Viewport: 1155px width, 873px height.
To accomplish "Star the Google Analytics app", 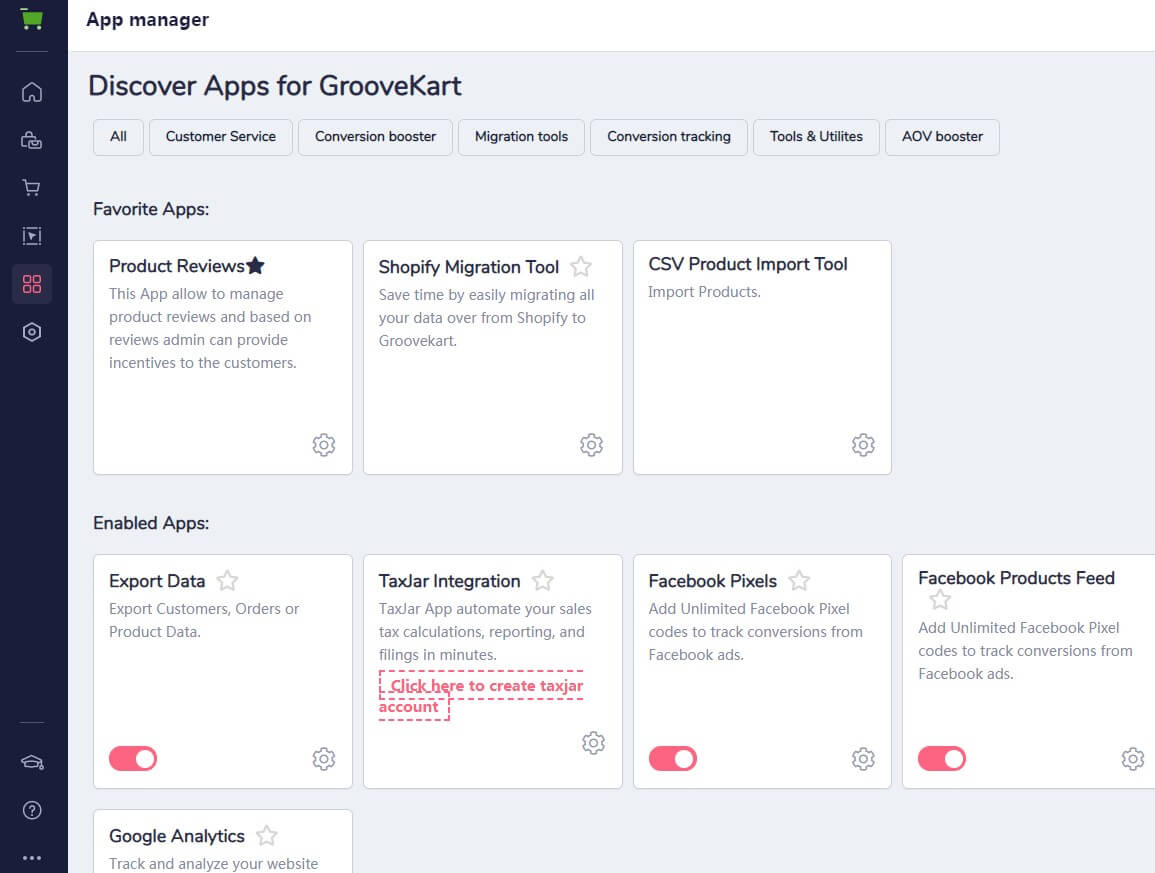I will [266, 835].
